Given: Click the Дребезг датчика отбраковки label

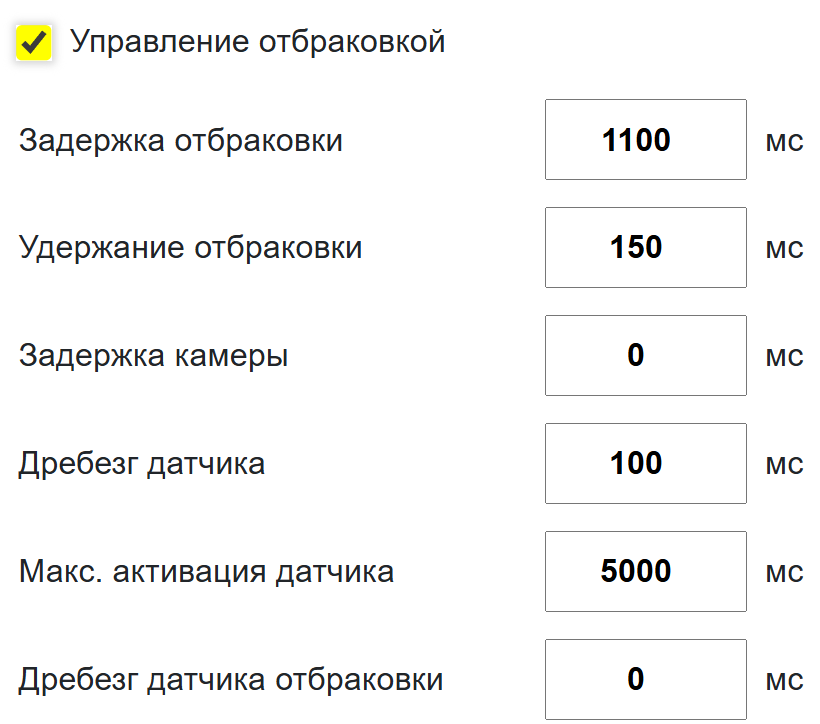Looking at the screenshot, I should tap(231, 680).
